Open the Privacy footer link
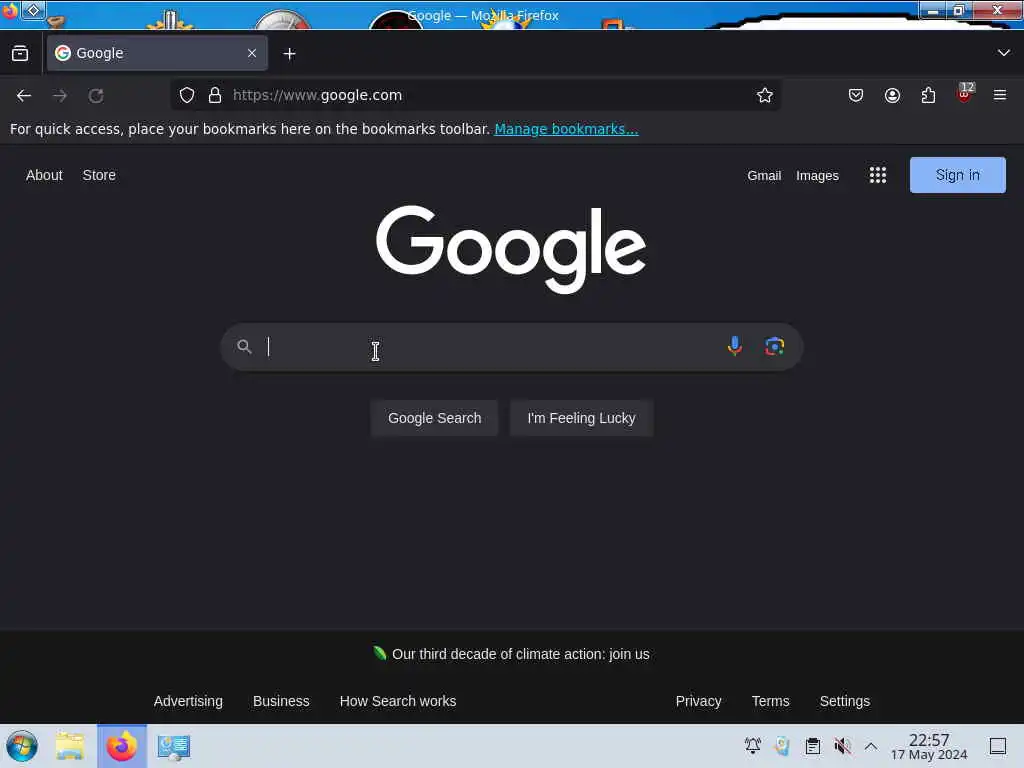The image size is (1024, 768). point(698,701)
